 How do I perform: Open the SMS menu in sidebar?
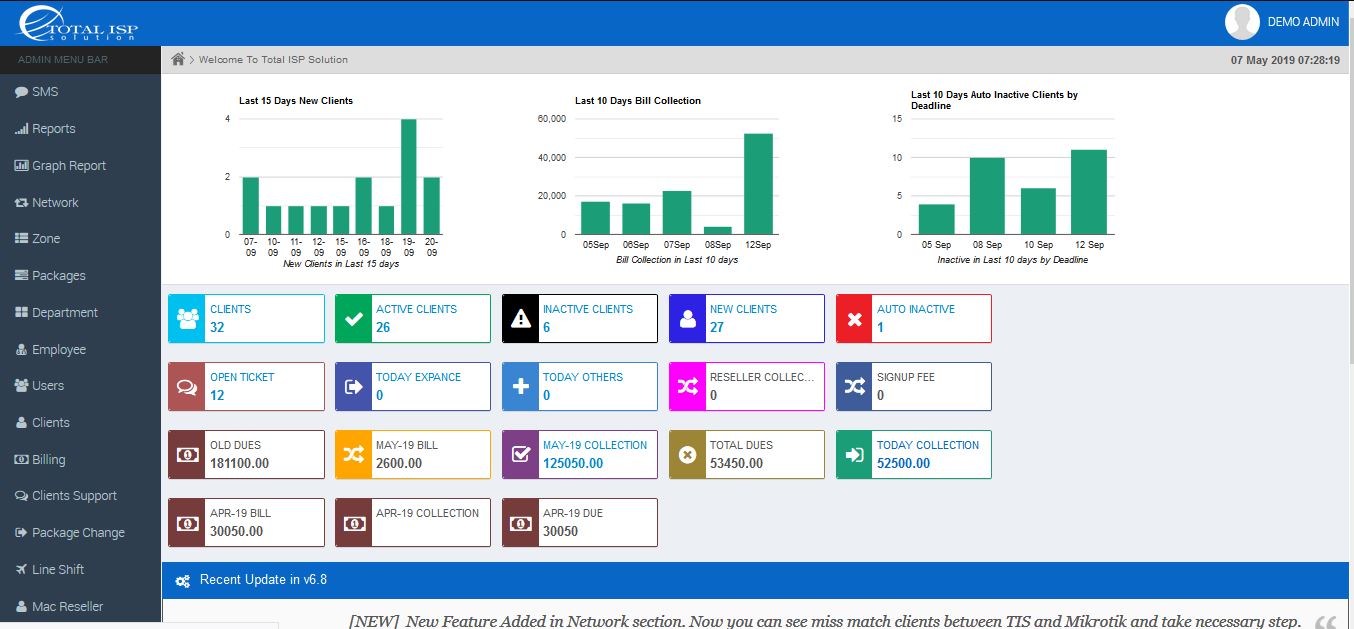tap(45, 92)
